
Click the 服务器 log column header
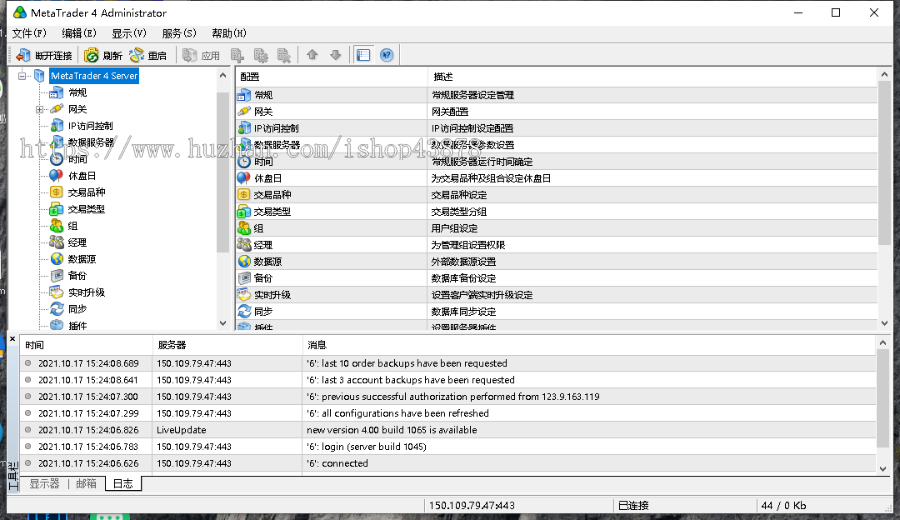coord(227,345)
